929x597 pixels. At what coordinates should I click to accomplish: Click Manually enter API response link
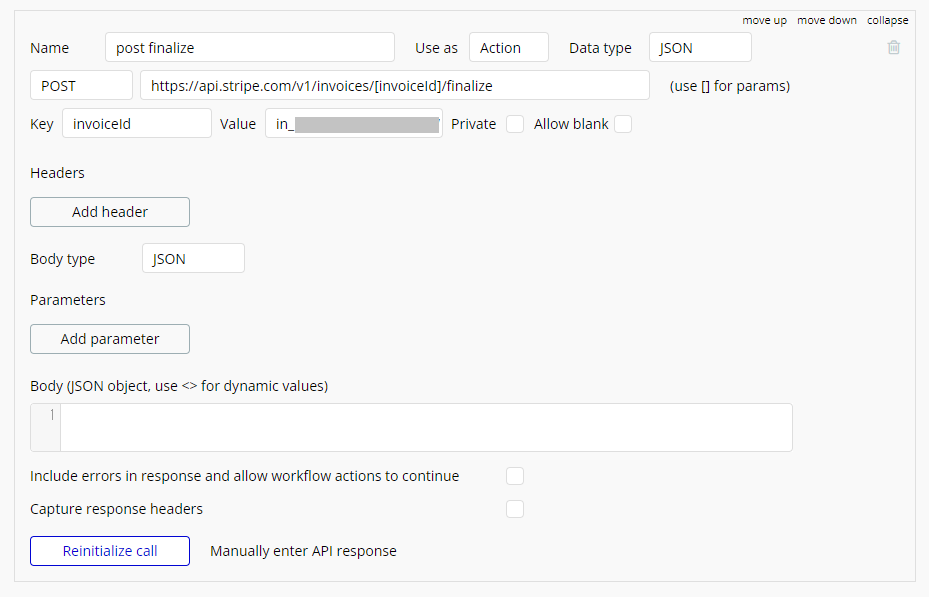coord(303,551)
